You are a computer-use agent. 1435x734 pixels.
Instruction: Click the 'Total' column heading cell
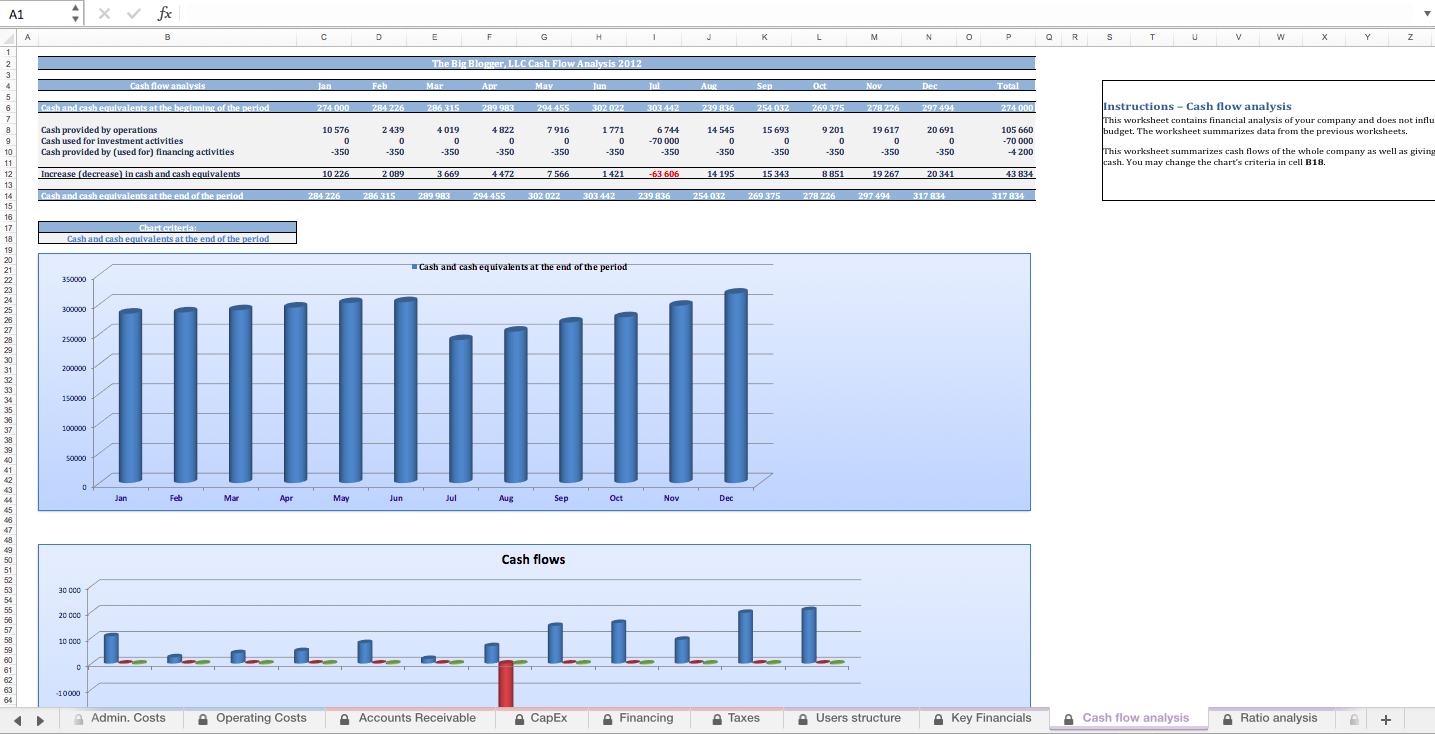1008,86
